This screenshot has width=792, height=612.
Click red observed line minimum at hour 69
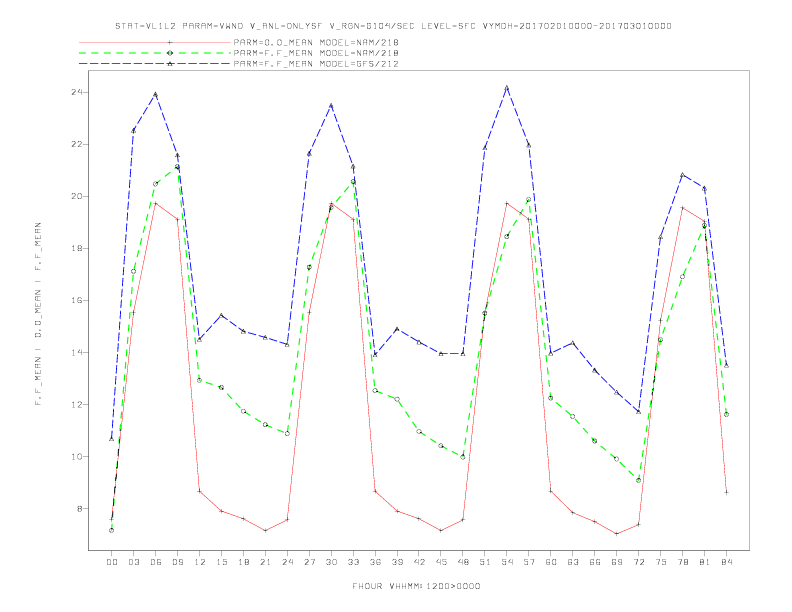[x=616, y=534]
